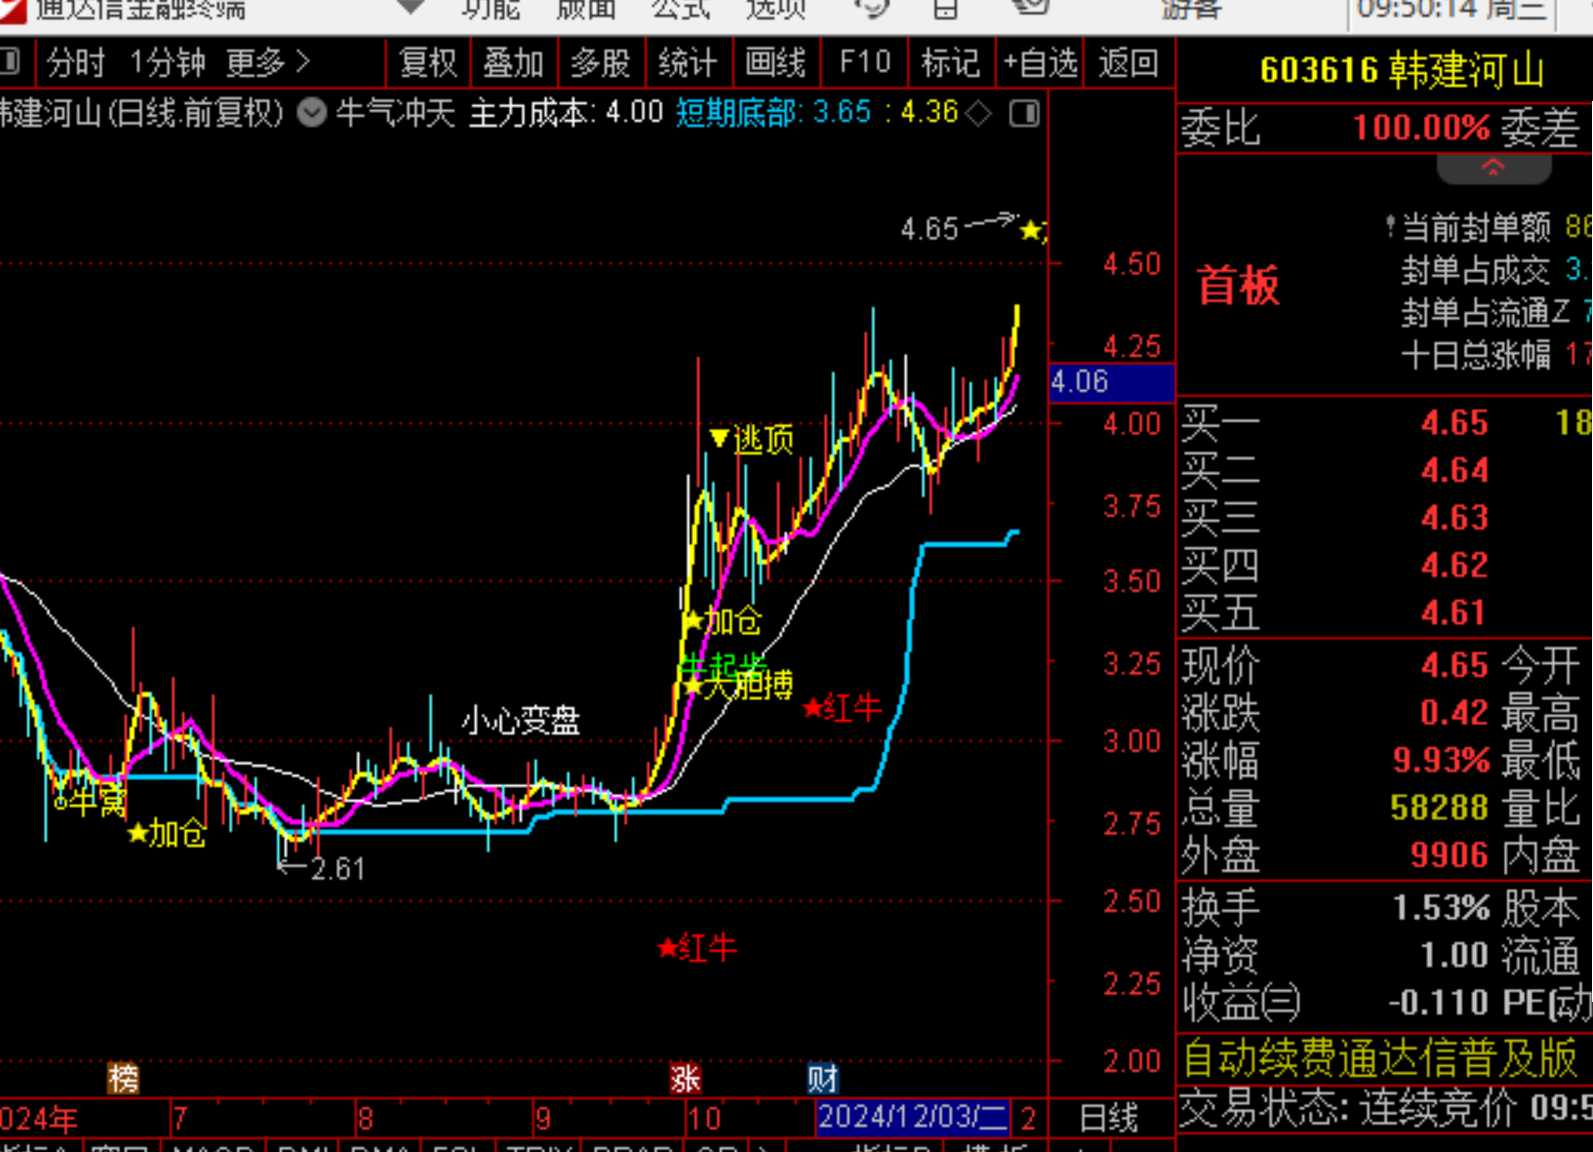The width and height of the screenshot is (1593, 1152).
Task: Select the 日线 period label
Action: pyautogui.click(x=1109, y=1118)
